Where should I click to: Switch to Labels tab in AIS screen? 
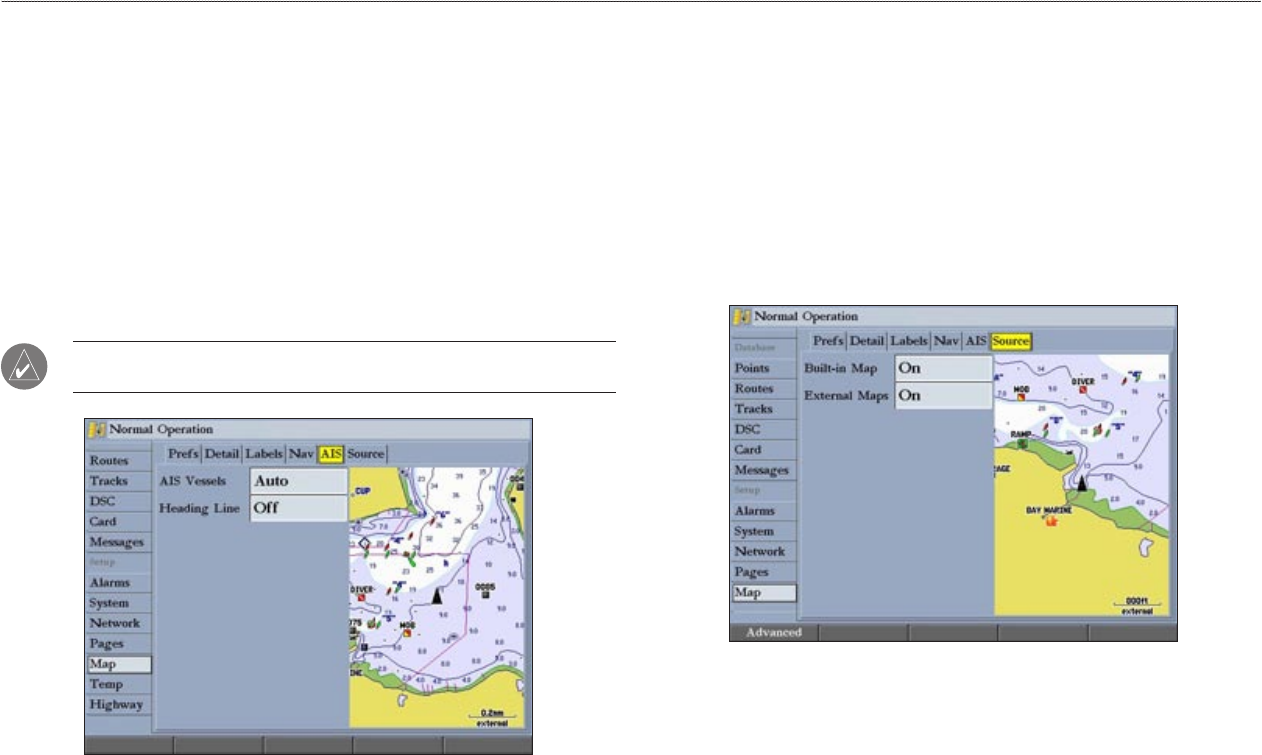(x=265, y=454)
